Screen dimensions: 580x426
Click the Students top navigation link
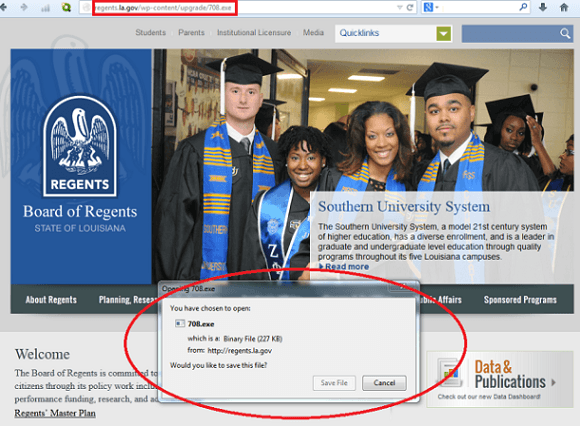151,33
